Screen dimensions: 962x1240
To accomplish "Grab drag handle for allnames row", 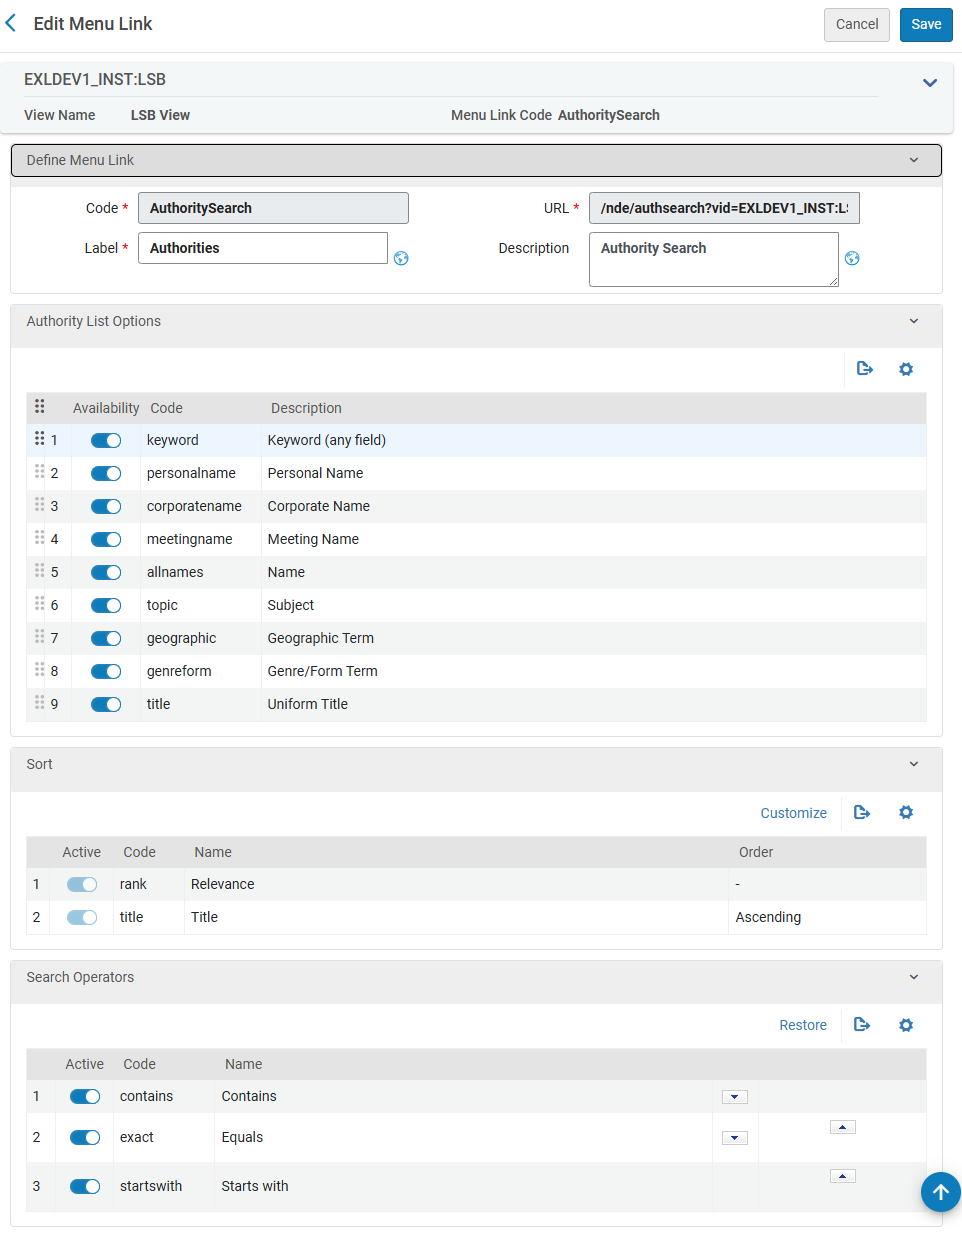I will 40,570.
